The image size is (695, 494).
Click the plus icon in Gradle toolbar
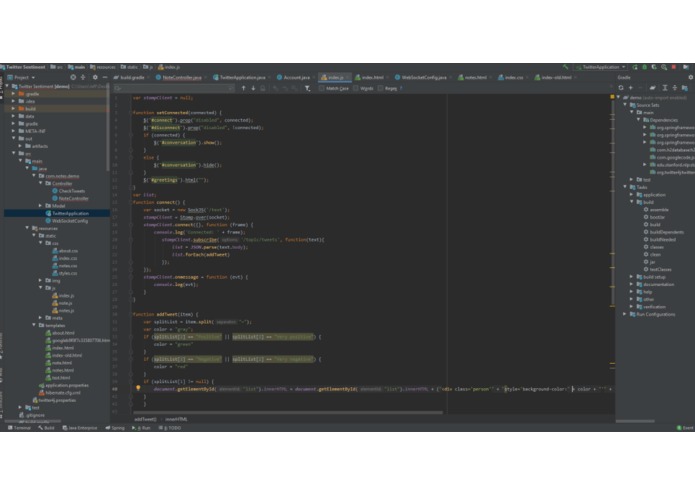(x=630, y=88)
